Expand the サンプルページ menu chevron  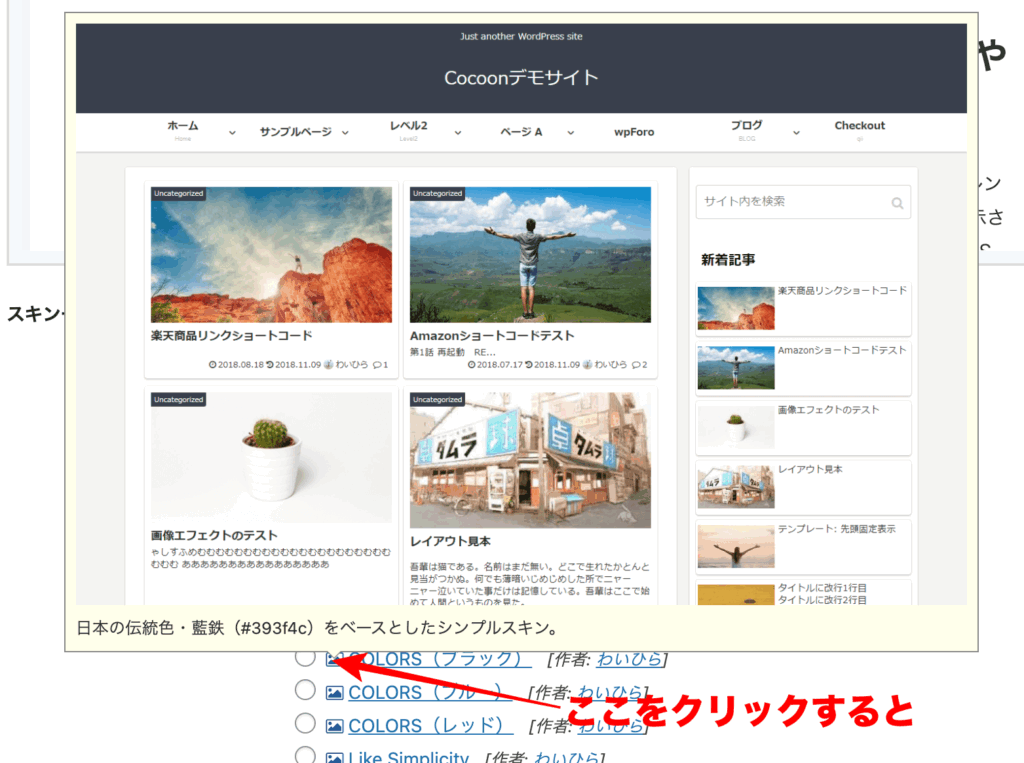pos(345,133)
